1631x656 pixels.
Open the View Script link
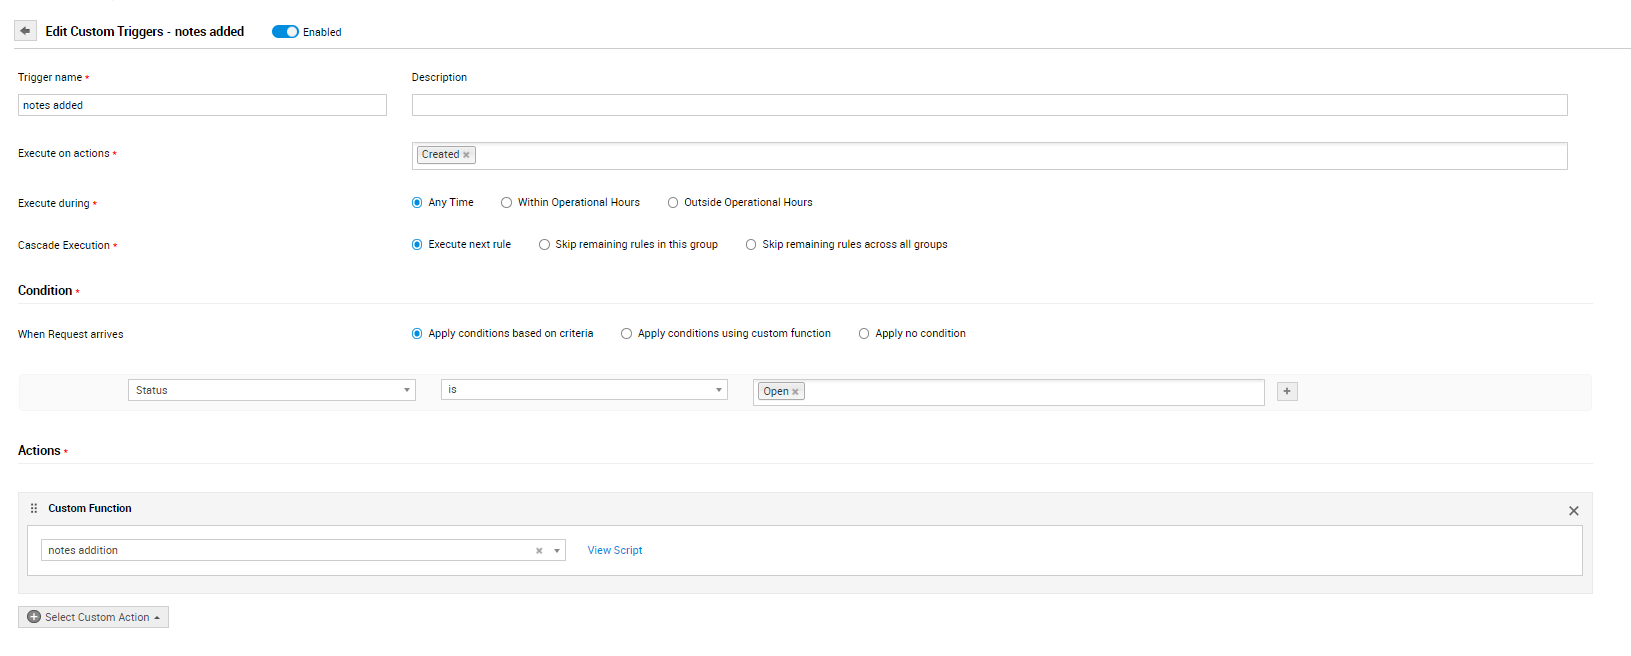tap(614, 550)
